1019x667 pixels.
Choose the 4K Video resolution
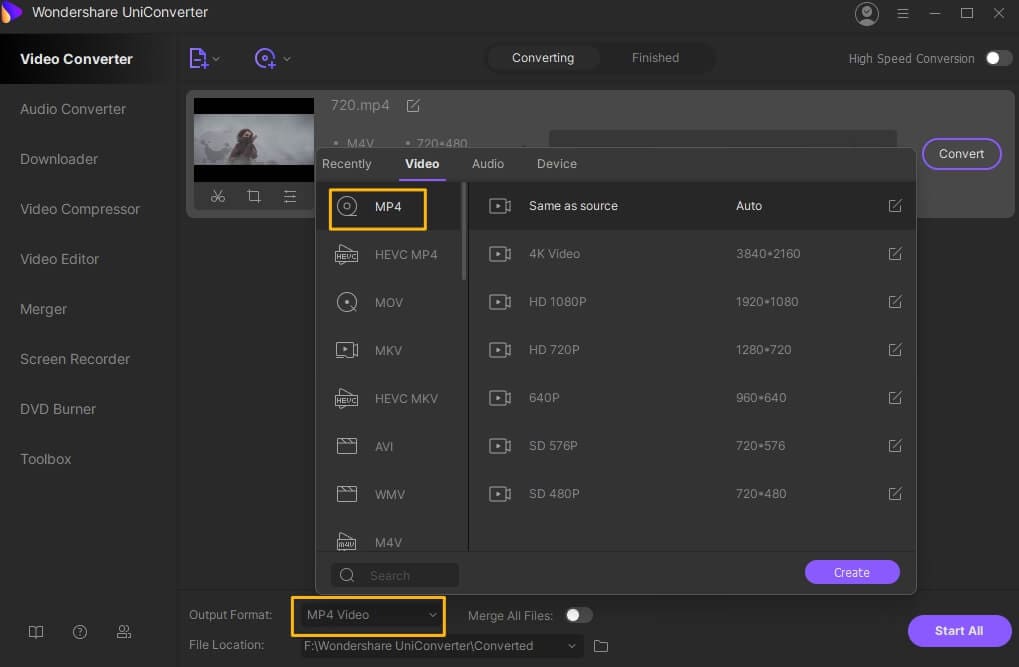tap(691, 254)
